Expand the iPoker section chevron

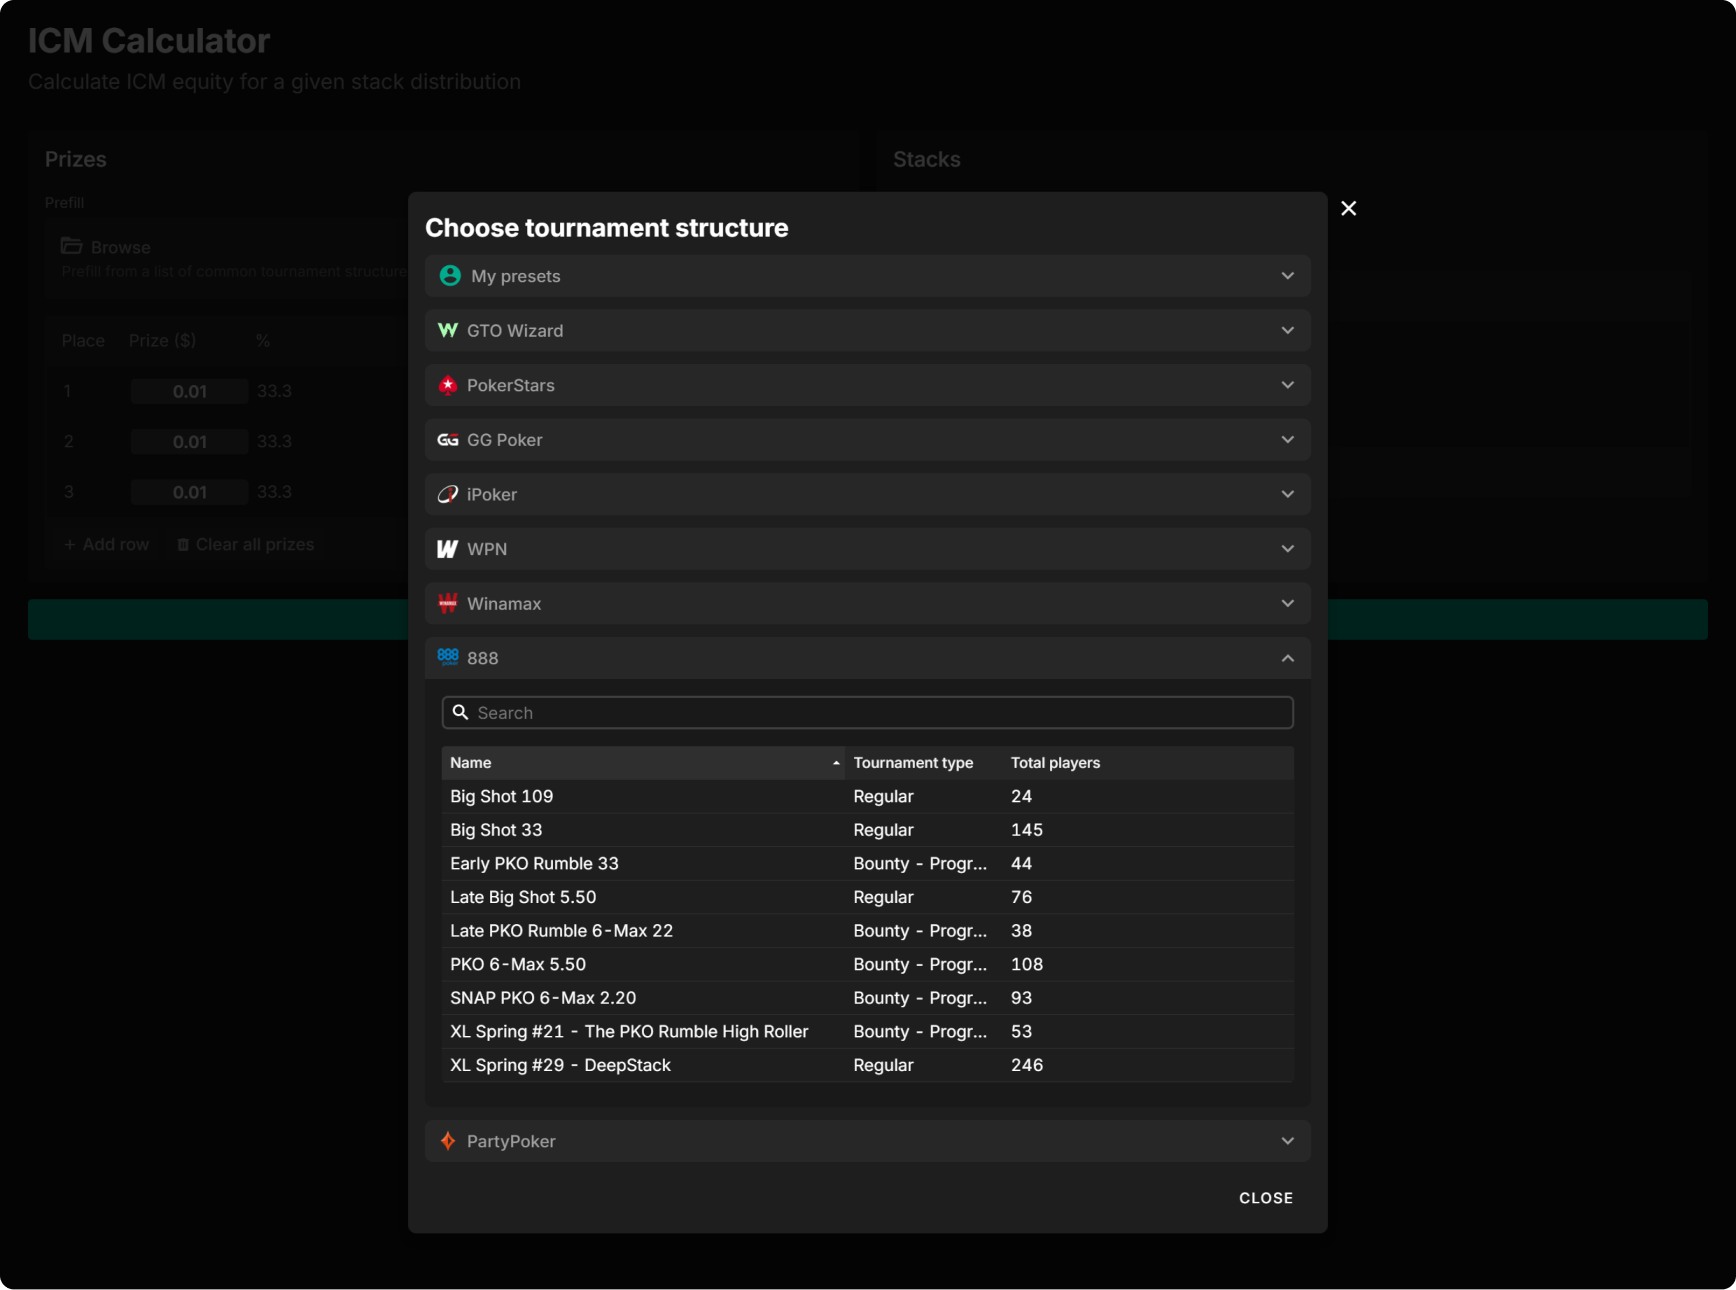point(1288,494)
